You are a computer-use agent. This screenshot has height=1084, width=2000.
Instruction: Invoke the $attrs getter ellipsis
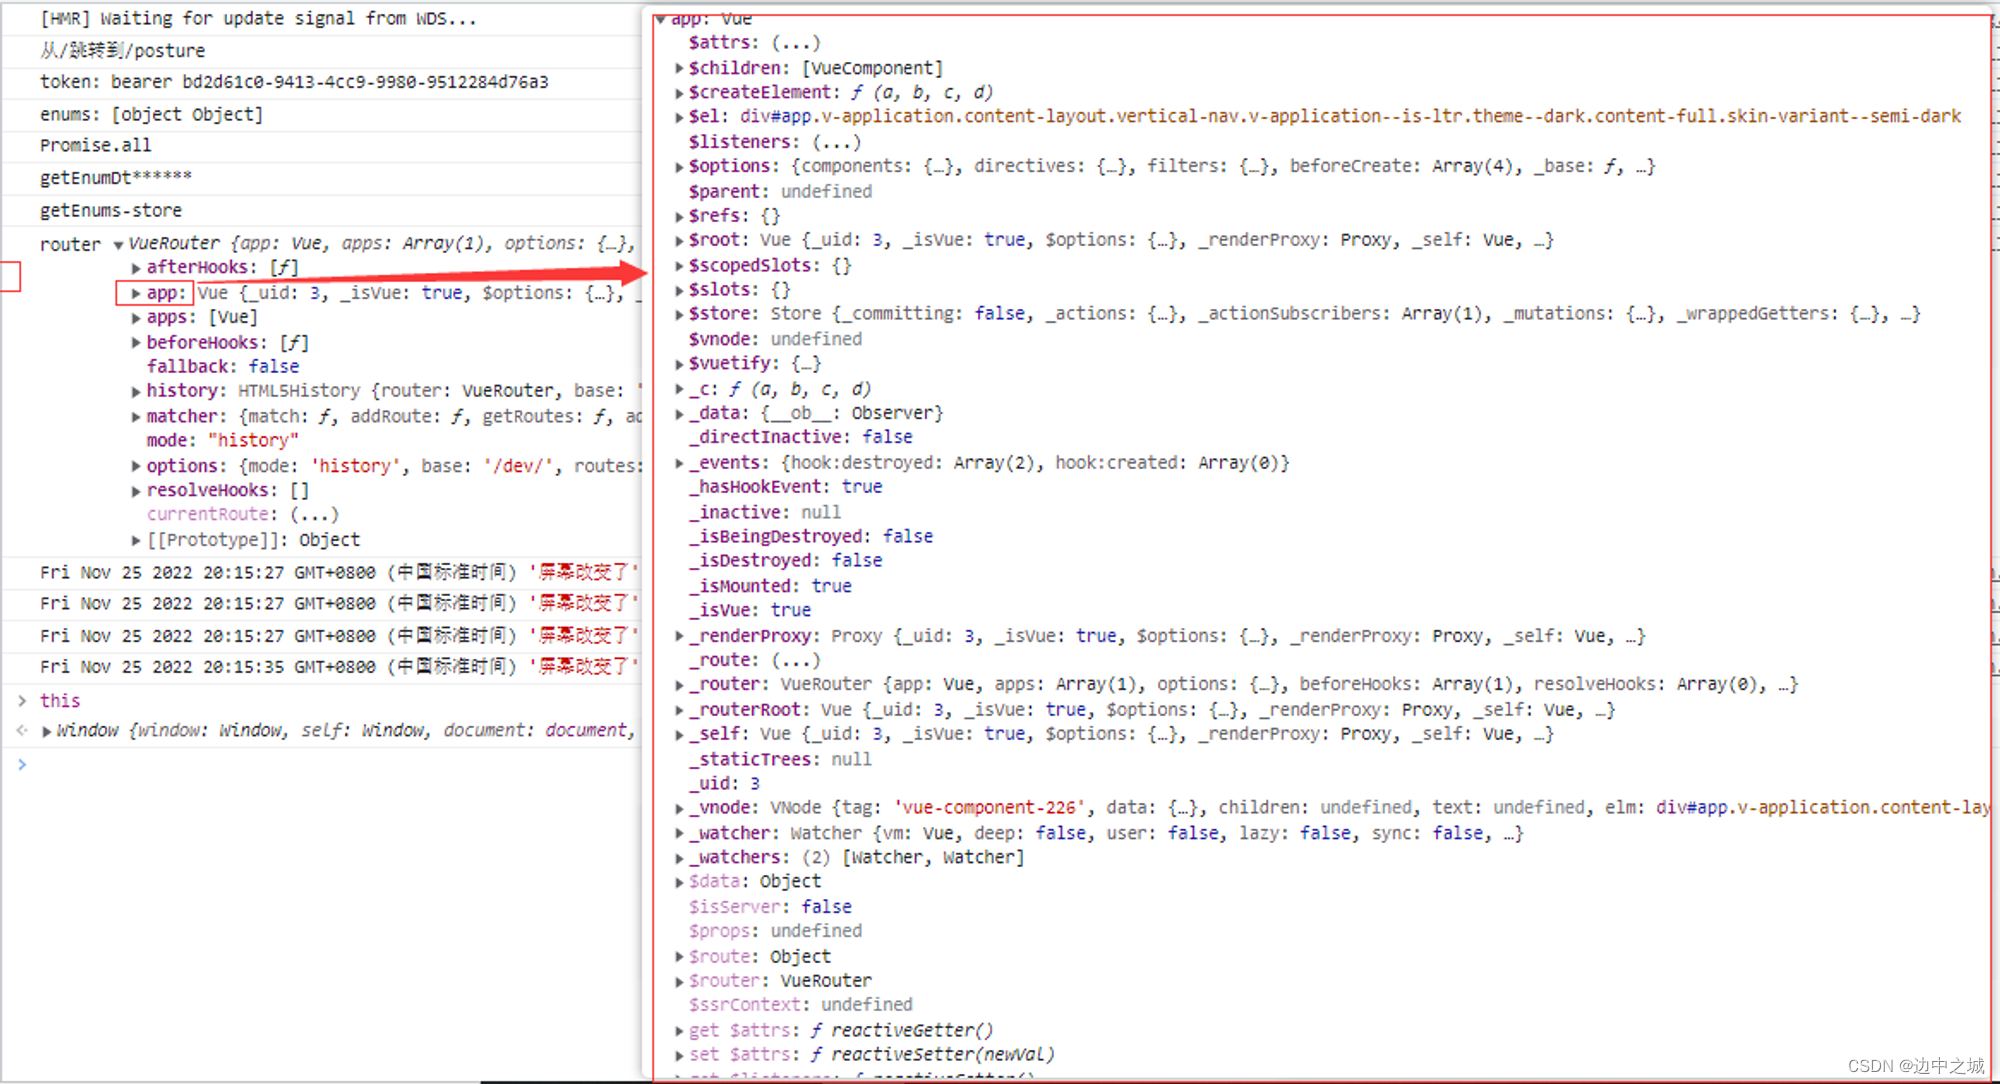click(795, 43)
